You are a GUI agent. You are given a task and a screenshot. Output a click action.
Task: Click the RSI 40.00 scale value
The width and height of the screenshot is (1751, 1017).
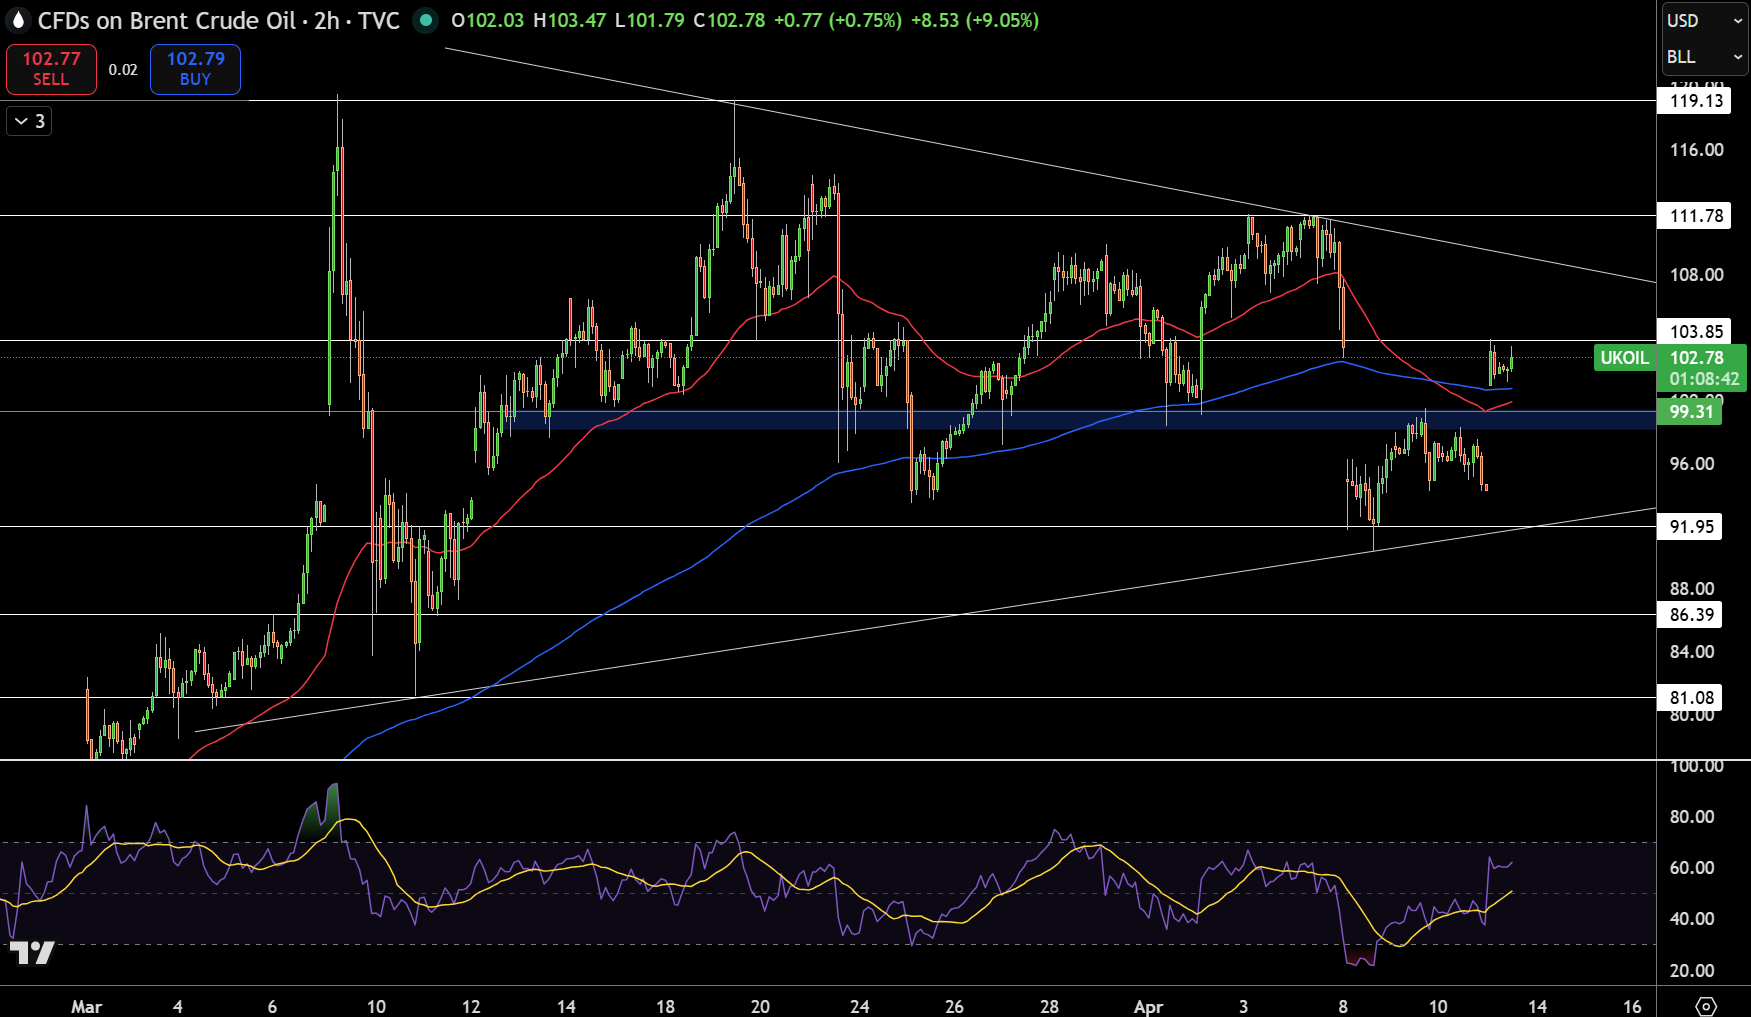[1691, 918]
